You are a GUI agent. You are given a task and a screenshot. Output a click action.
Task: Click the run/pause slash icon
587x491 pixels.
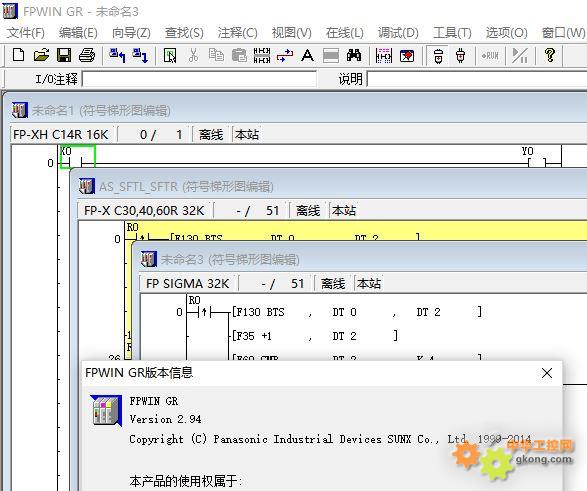coord(520,55)
